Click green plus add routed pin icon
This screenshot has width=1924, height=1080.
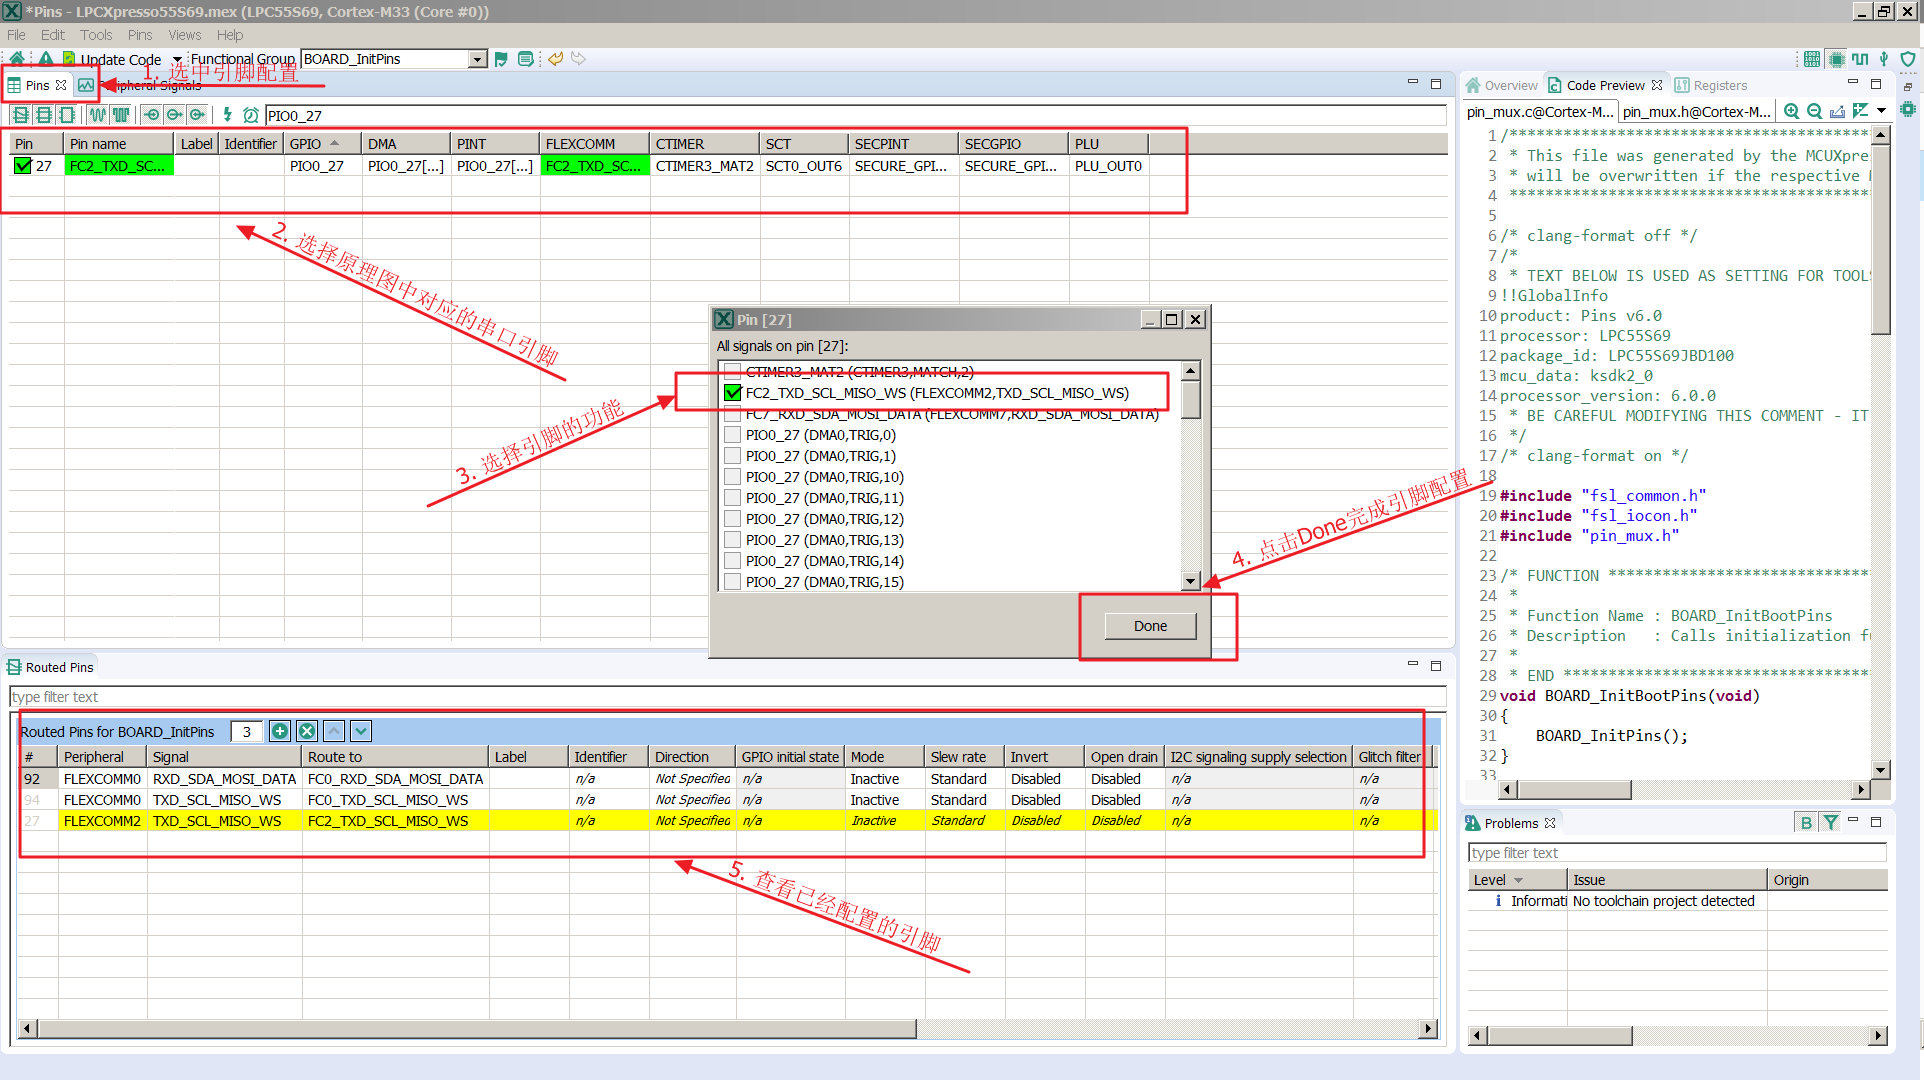tap(280, 732)
